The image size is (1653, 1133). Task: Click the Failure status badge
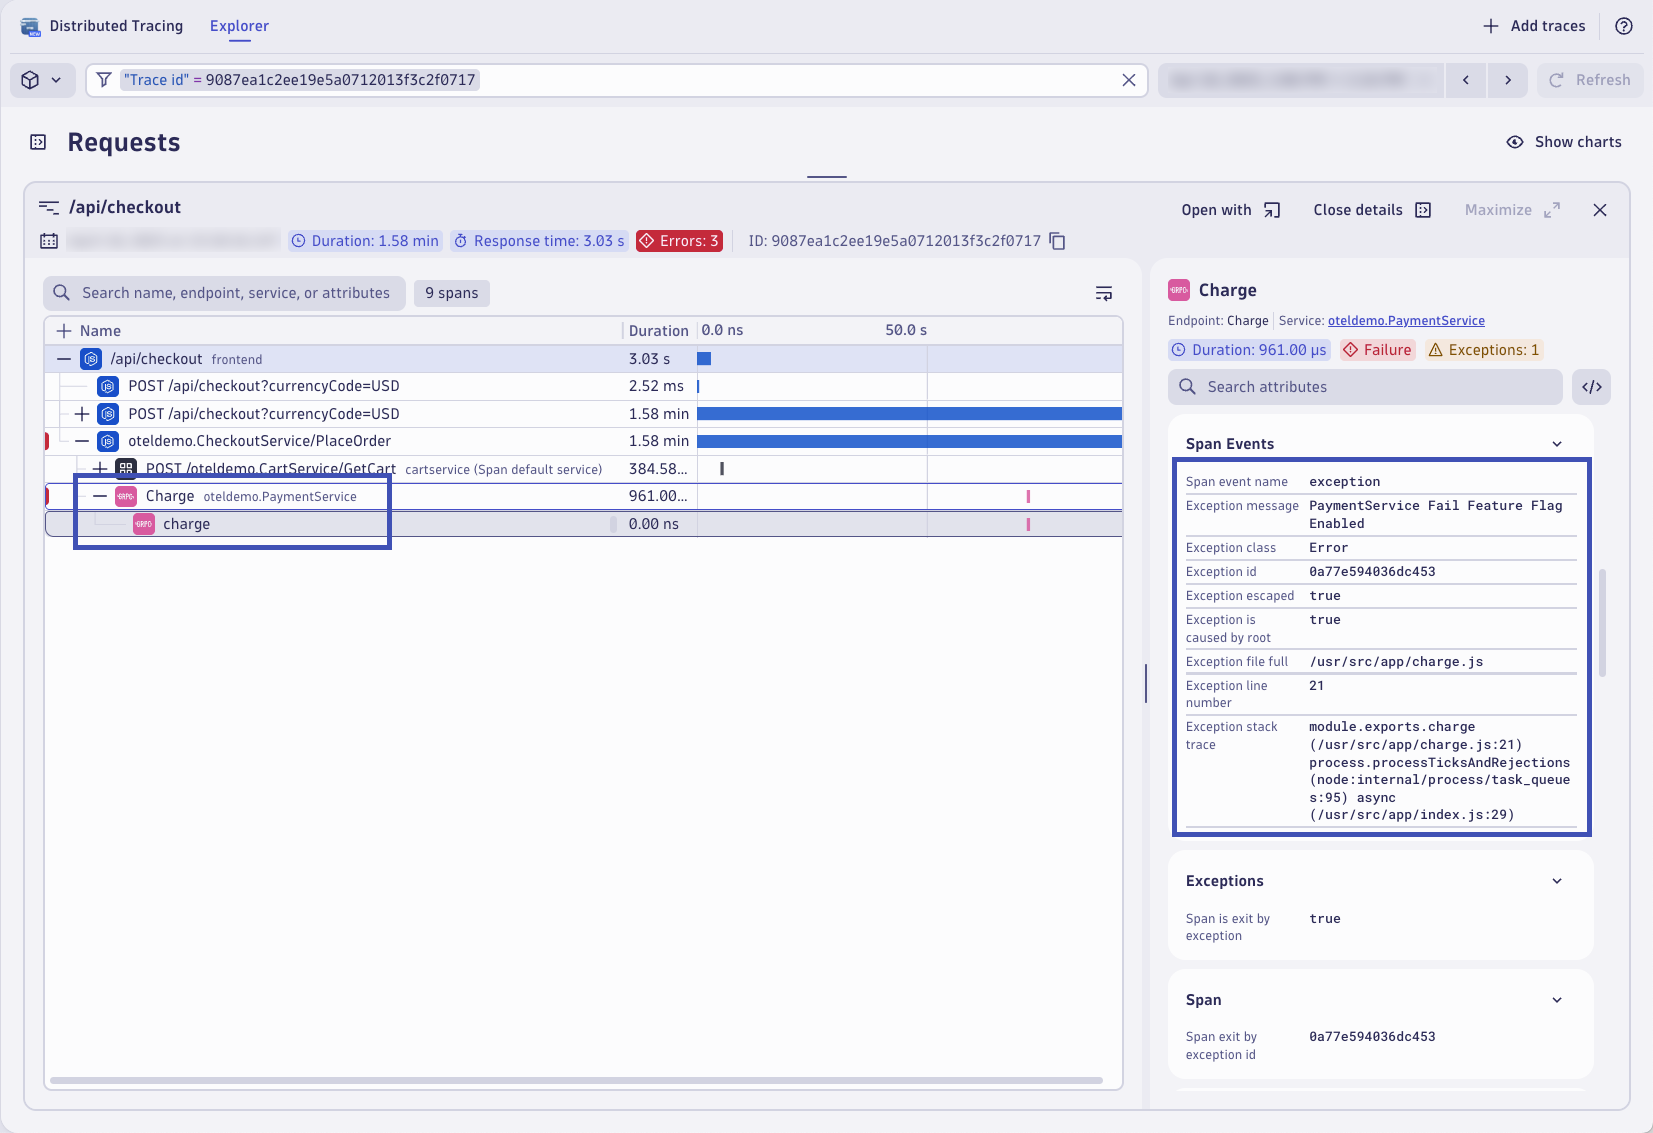coord(1377,350)
